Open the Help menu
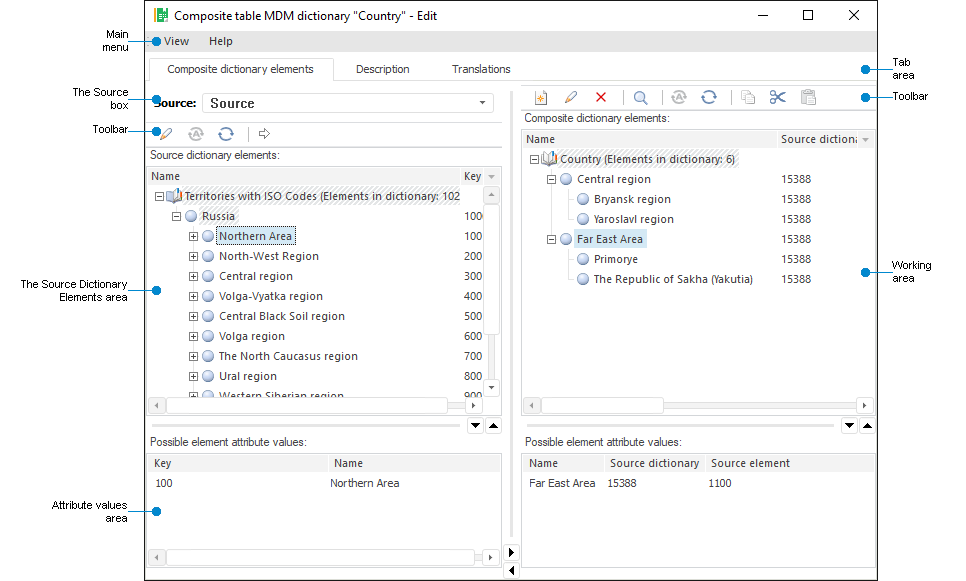966x581 pixels. 220,41
